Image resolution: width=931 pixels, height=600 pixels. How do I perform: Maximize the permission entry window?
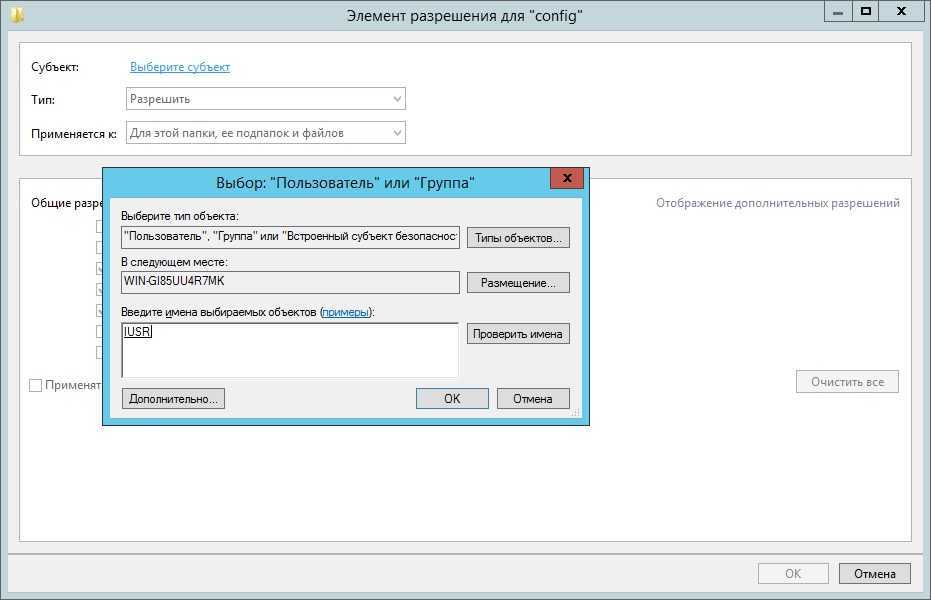866,12
